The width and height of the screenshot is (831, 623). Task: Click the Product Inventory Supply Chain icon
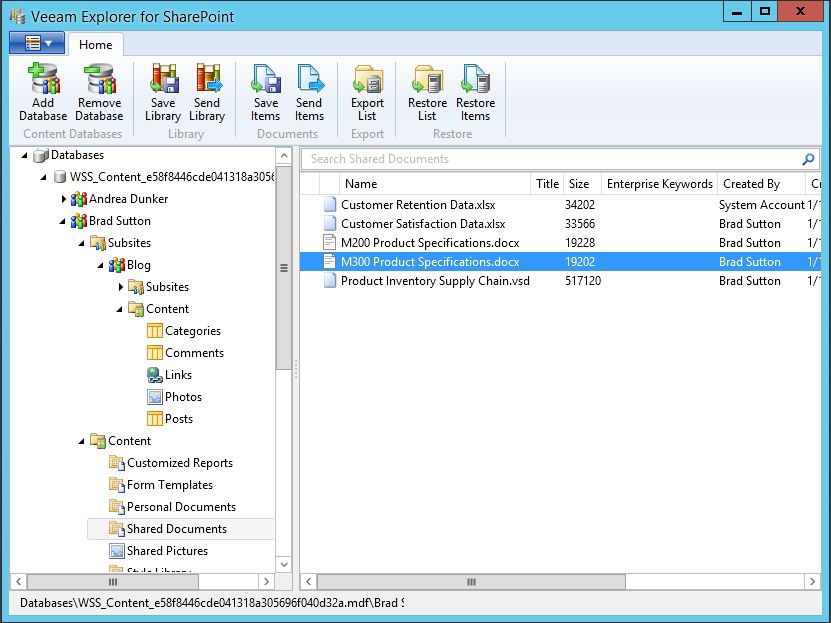click(x=330, y=281)
